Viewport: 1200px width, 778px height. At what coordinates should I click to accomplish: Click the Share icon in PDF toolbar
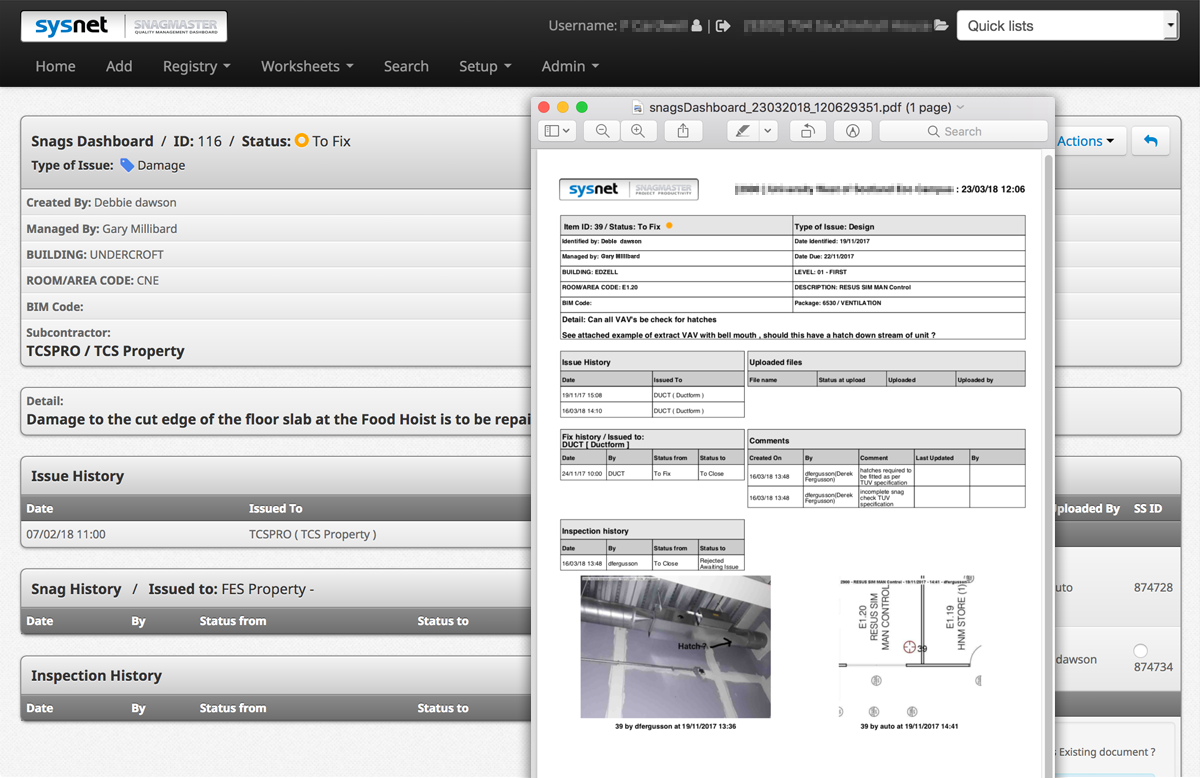[x=683, y=131]
